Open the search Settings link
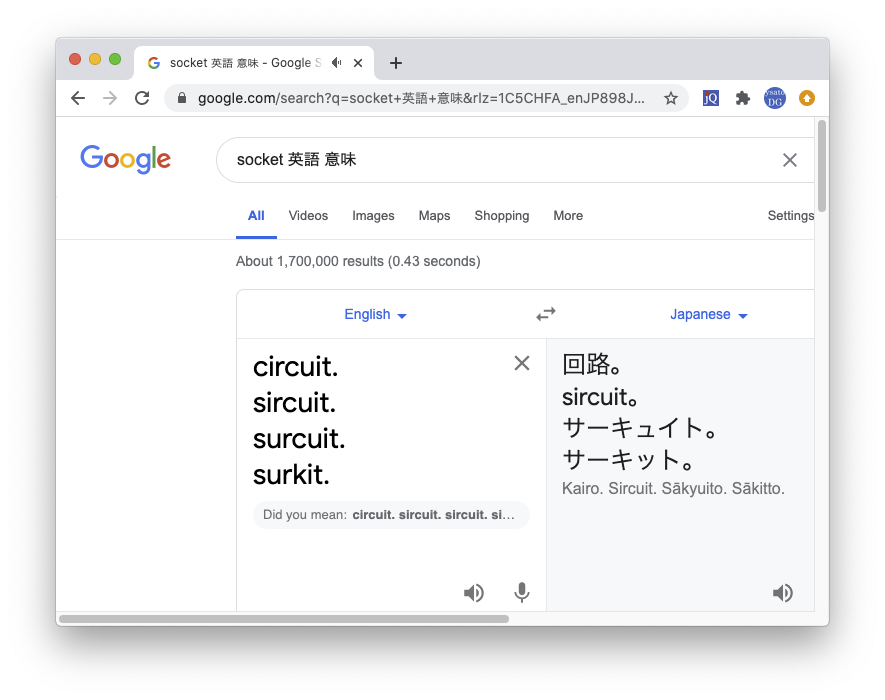This screenshot has height=700, width=885. point(790,216)
